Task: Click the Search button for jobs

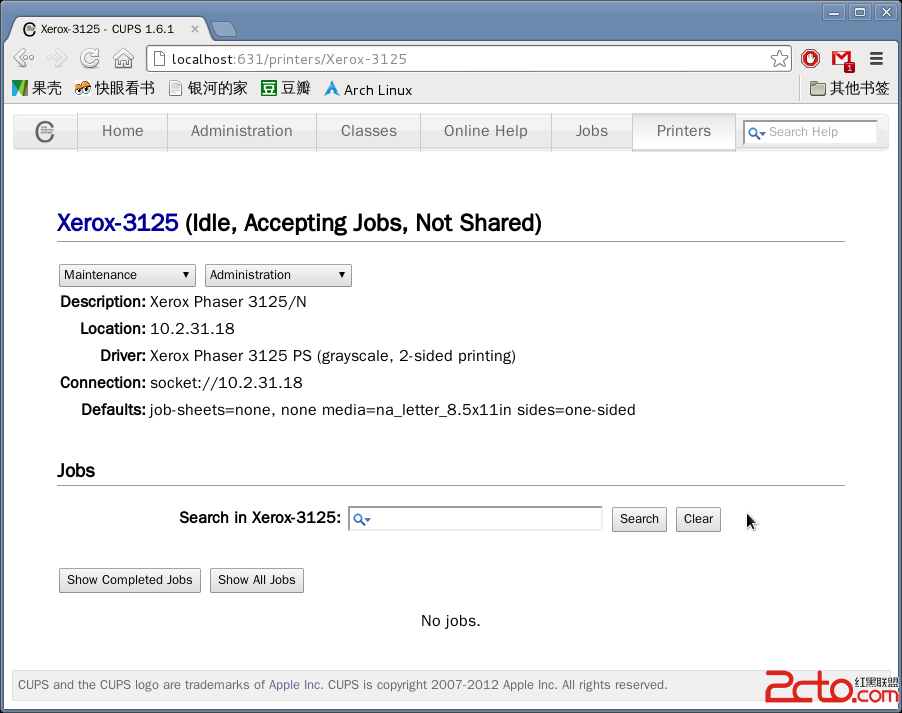Action: 639,519
